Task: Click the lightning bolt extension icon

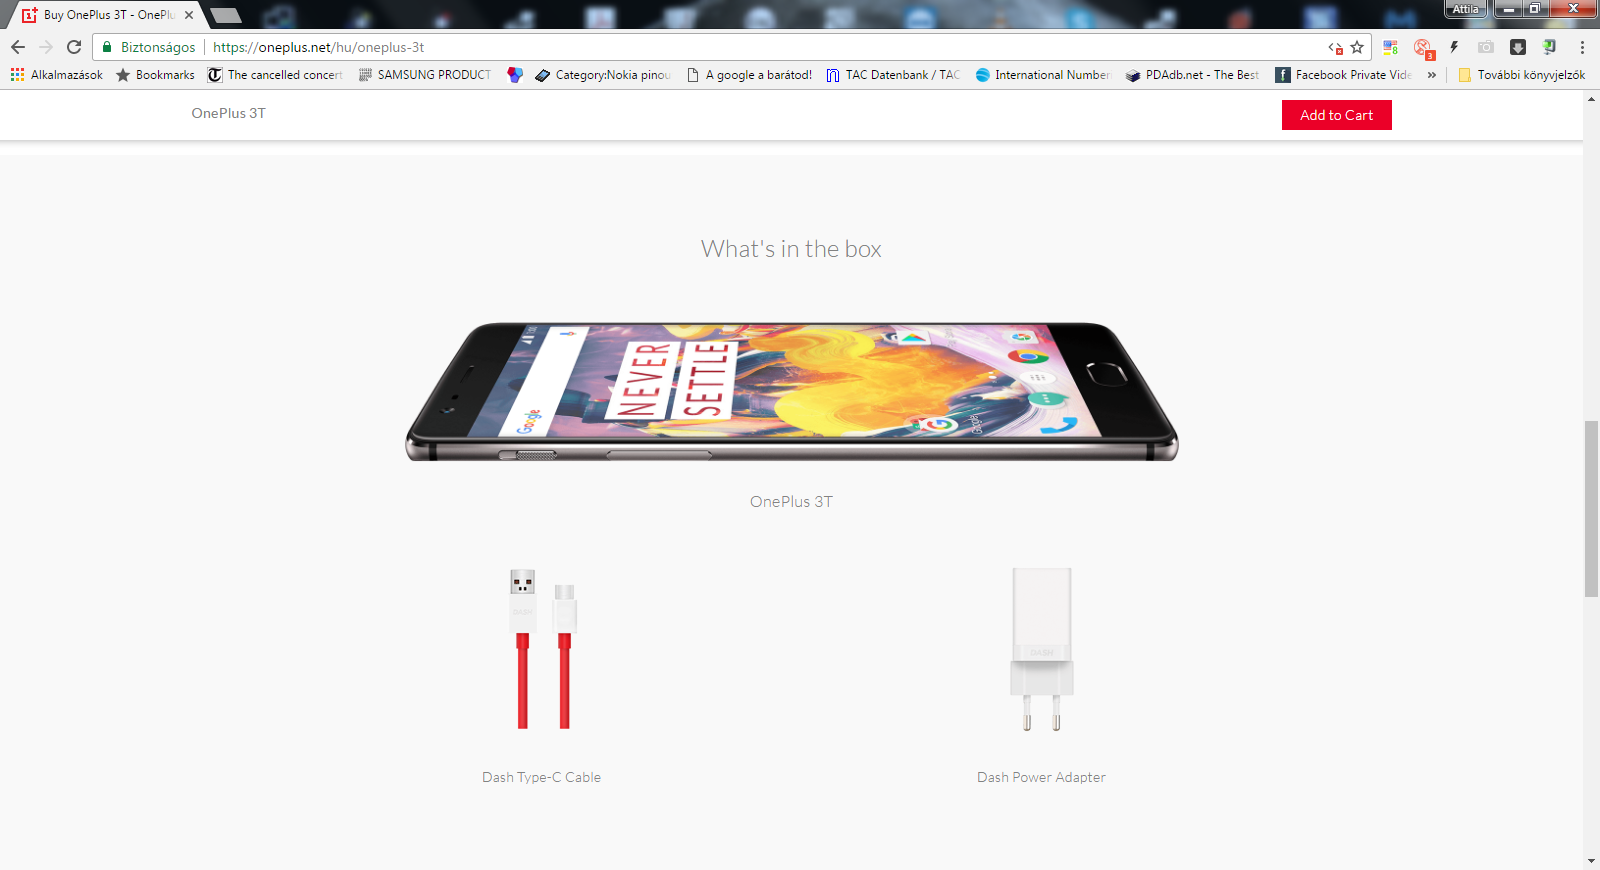Action: tap(1454, 47)
